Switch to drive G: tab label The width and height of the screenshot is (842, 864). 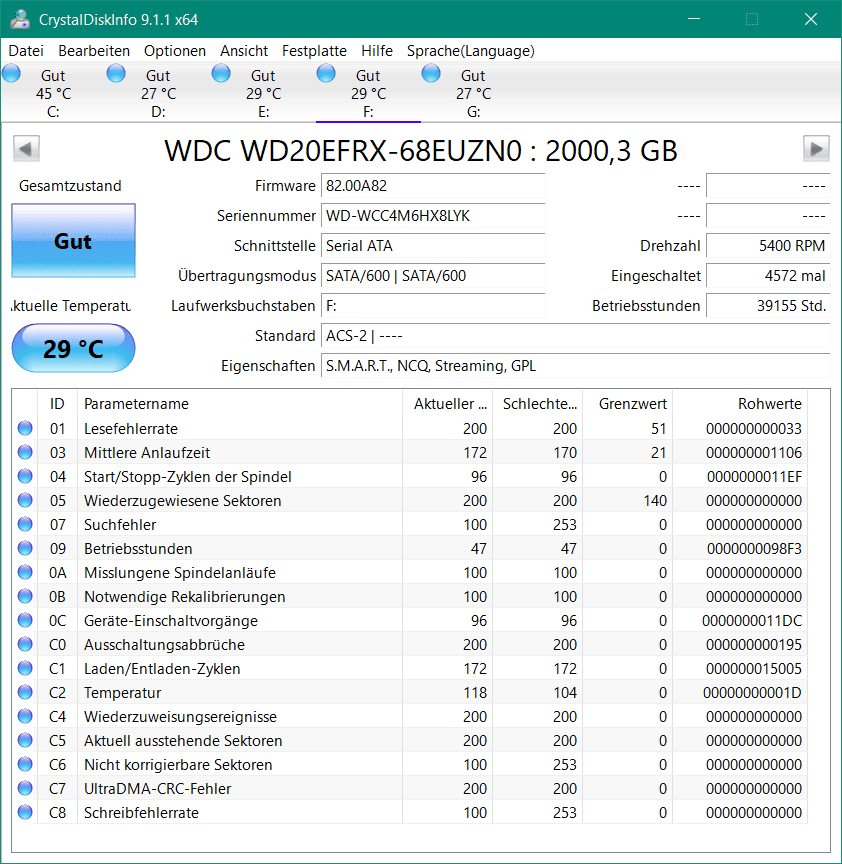tap(473, 93)
